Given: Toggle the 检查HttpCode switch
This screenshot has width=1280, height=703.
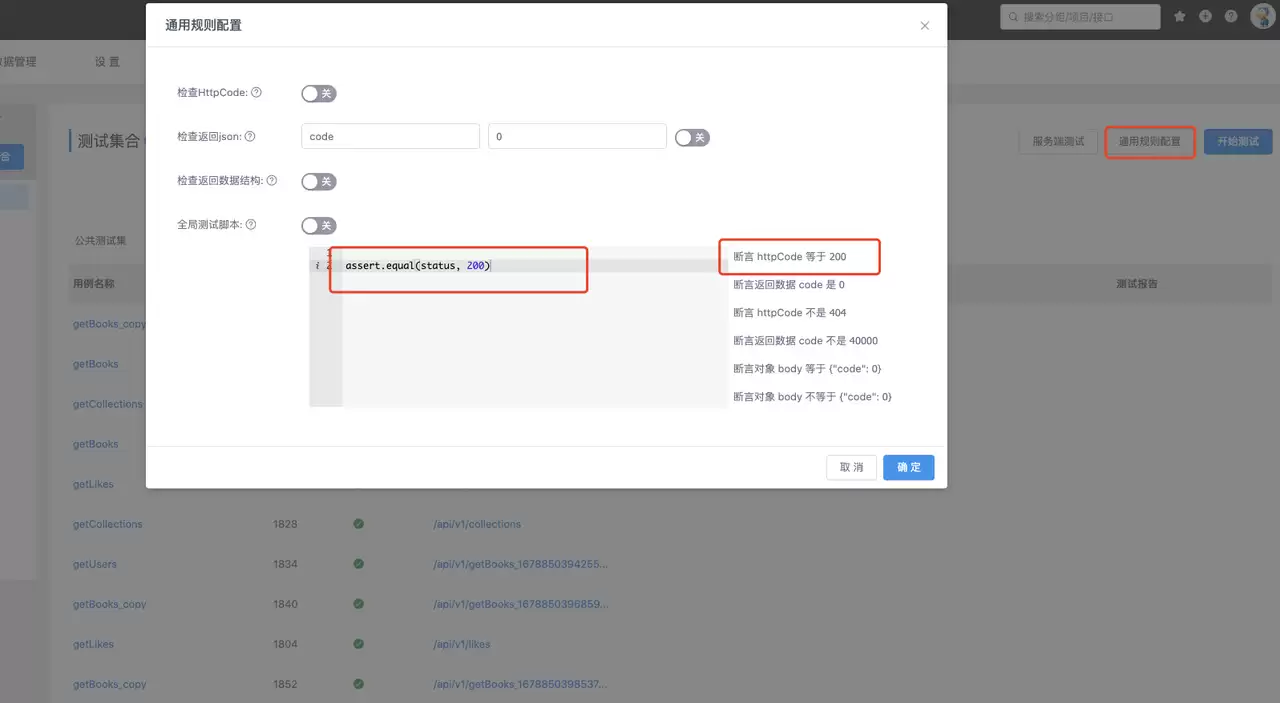Looking at the screenshot, I should [x=319, y=93].
